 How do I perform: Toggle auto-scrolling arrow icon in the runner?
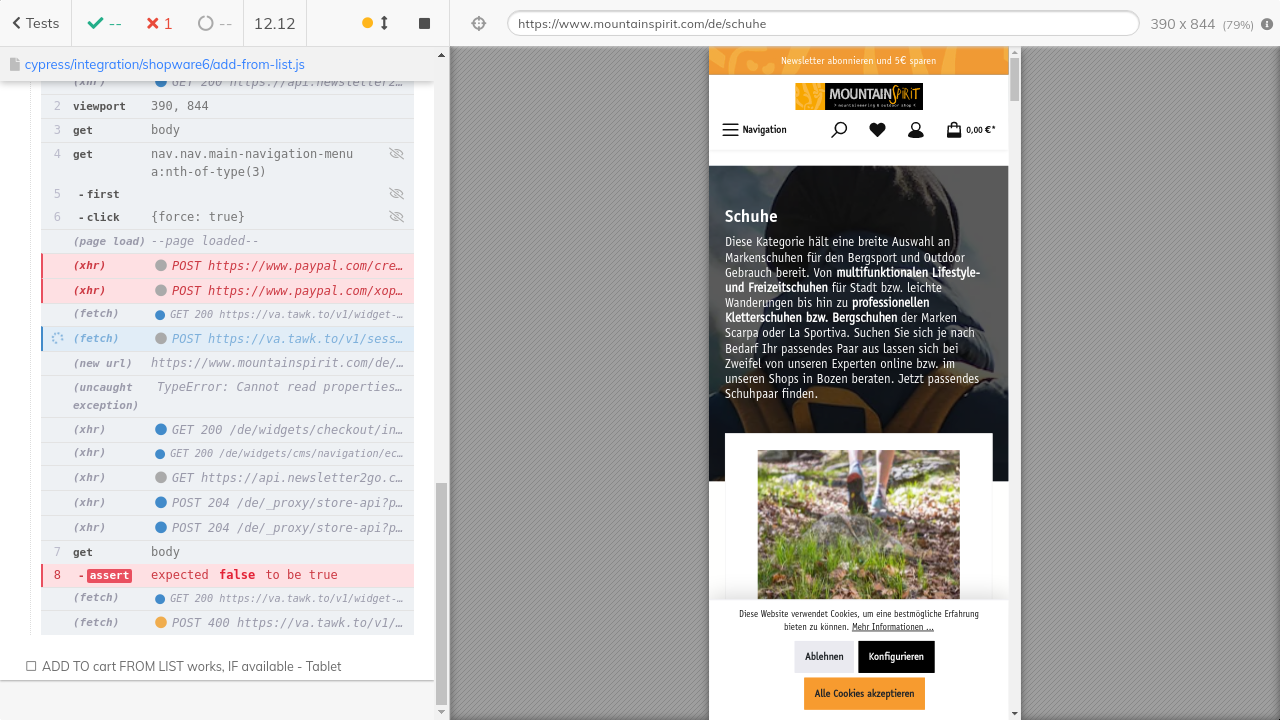tap(384, 23)
